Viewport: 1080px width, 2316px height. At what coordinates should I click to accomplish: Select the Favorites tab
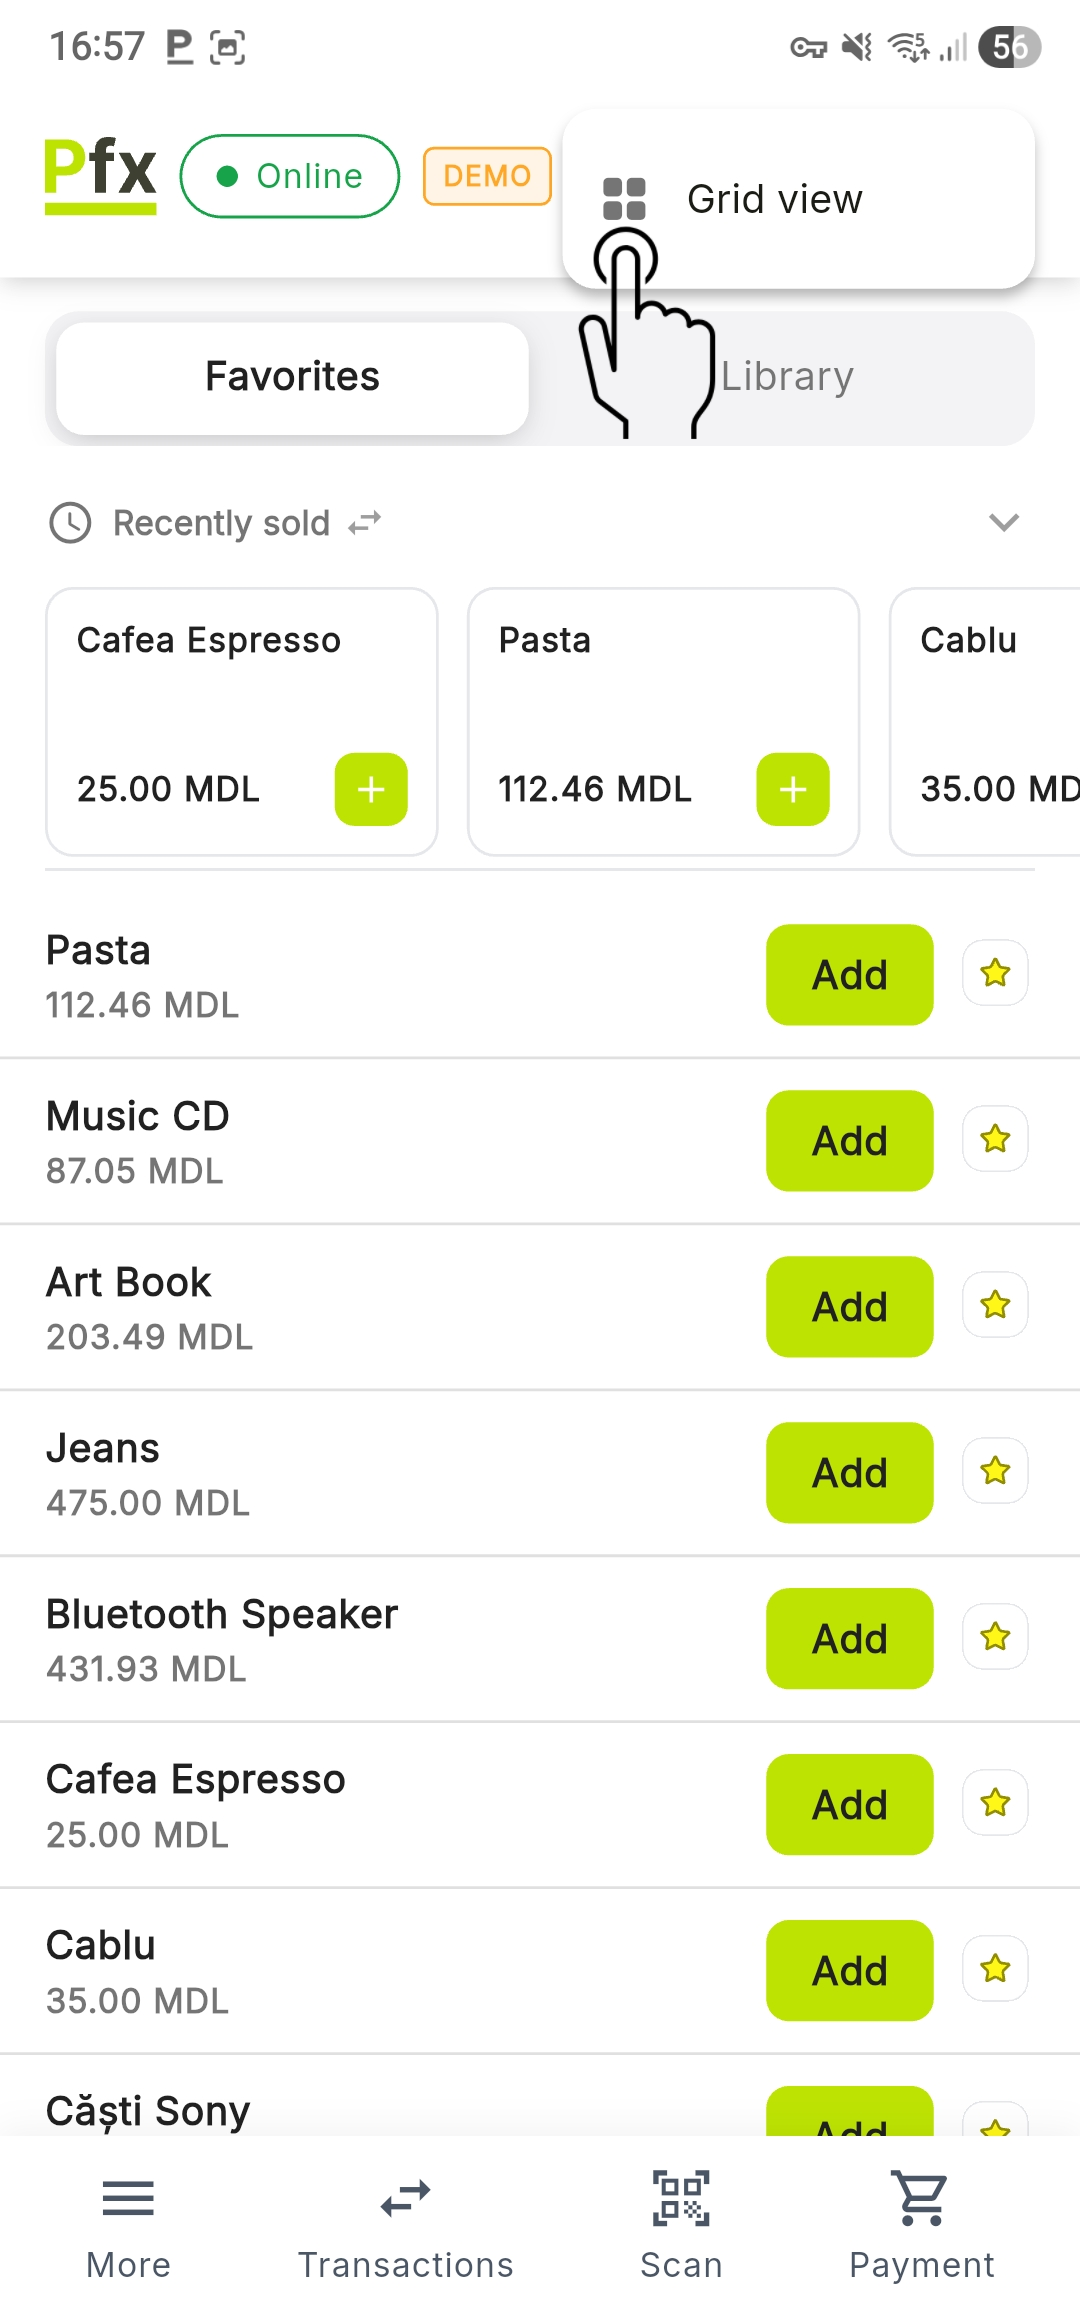[x=292, y=378]
